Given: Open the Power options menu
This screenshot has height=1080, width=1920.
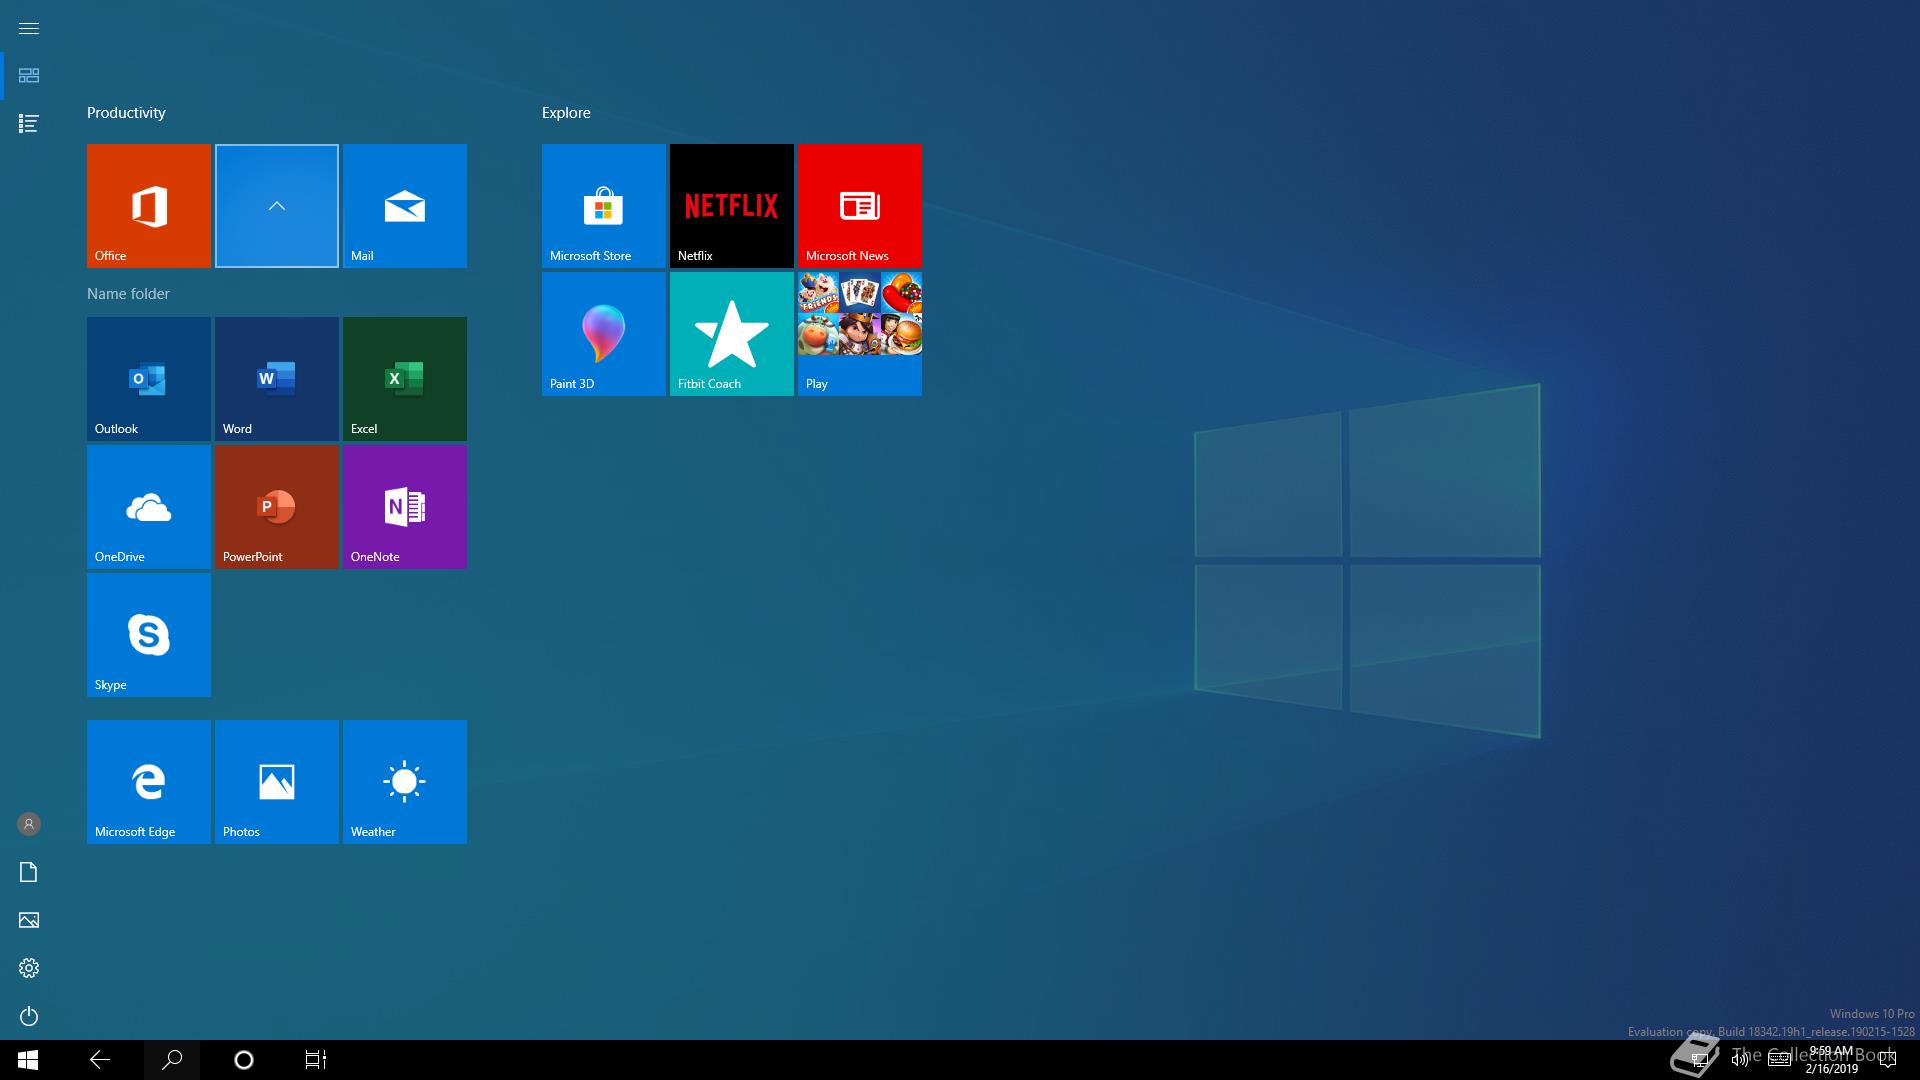Looking at the screenshot, I should 29,1016.
